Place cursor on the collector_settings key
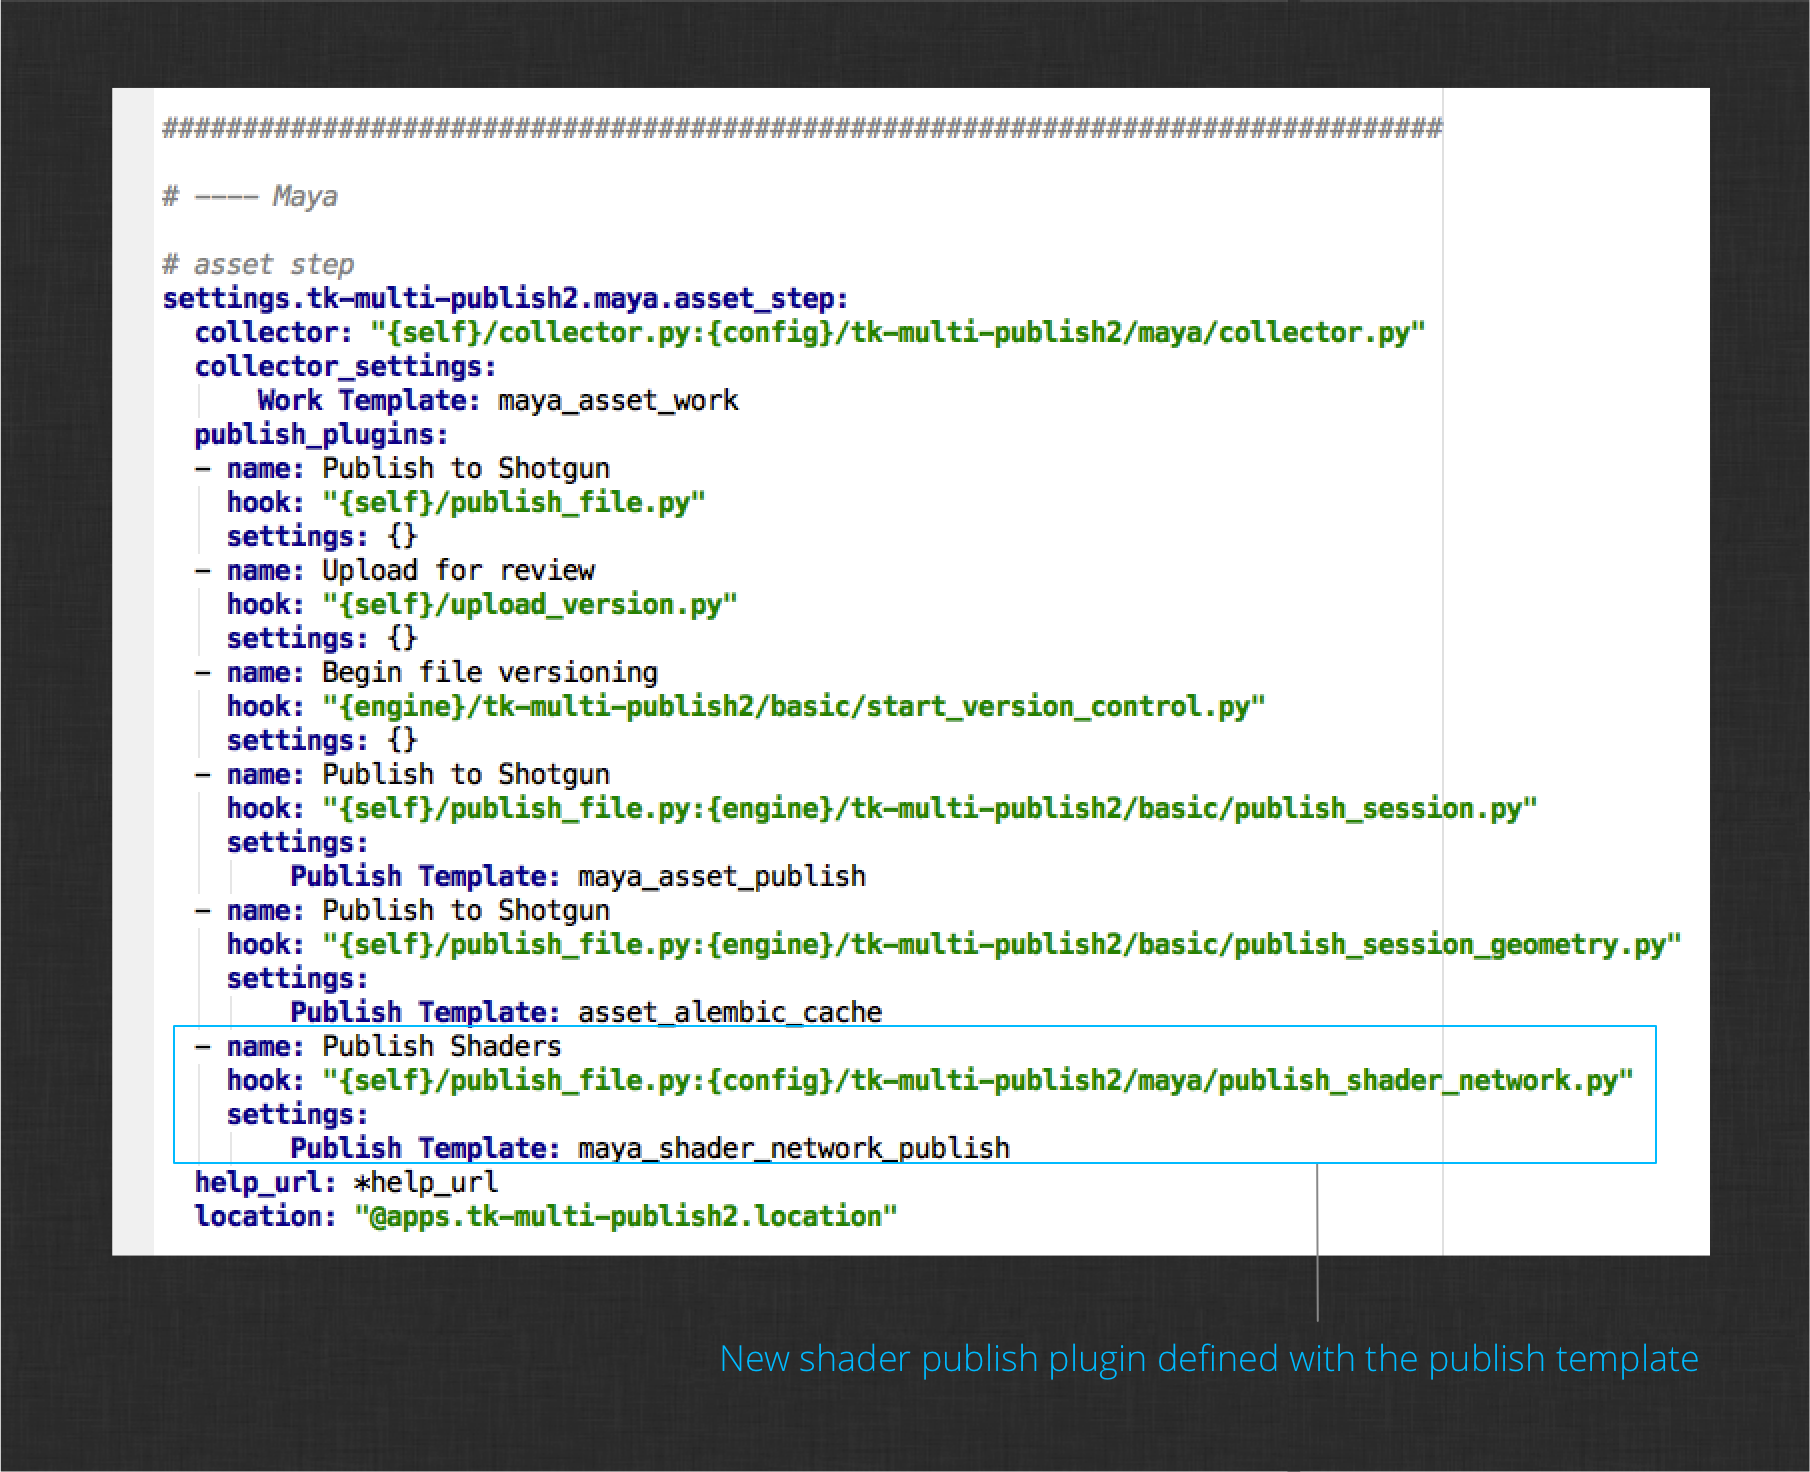This screenshot has width=1810, height=1472. [345, 366]
